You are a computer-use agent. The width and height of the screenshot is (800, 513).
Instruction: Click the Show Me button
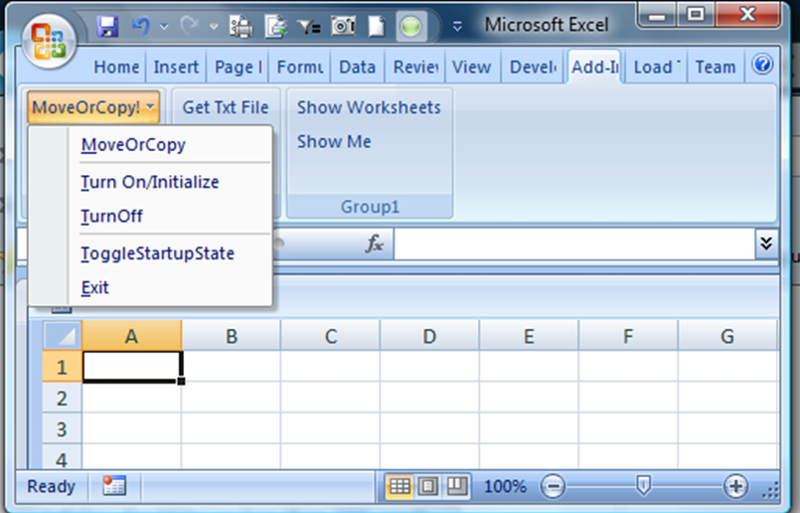(x=334, y=141)
